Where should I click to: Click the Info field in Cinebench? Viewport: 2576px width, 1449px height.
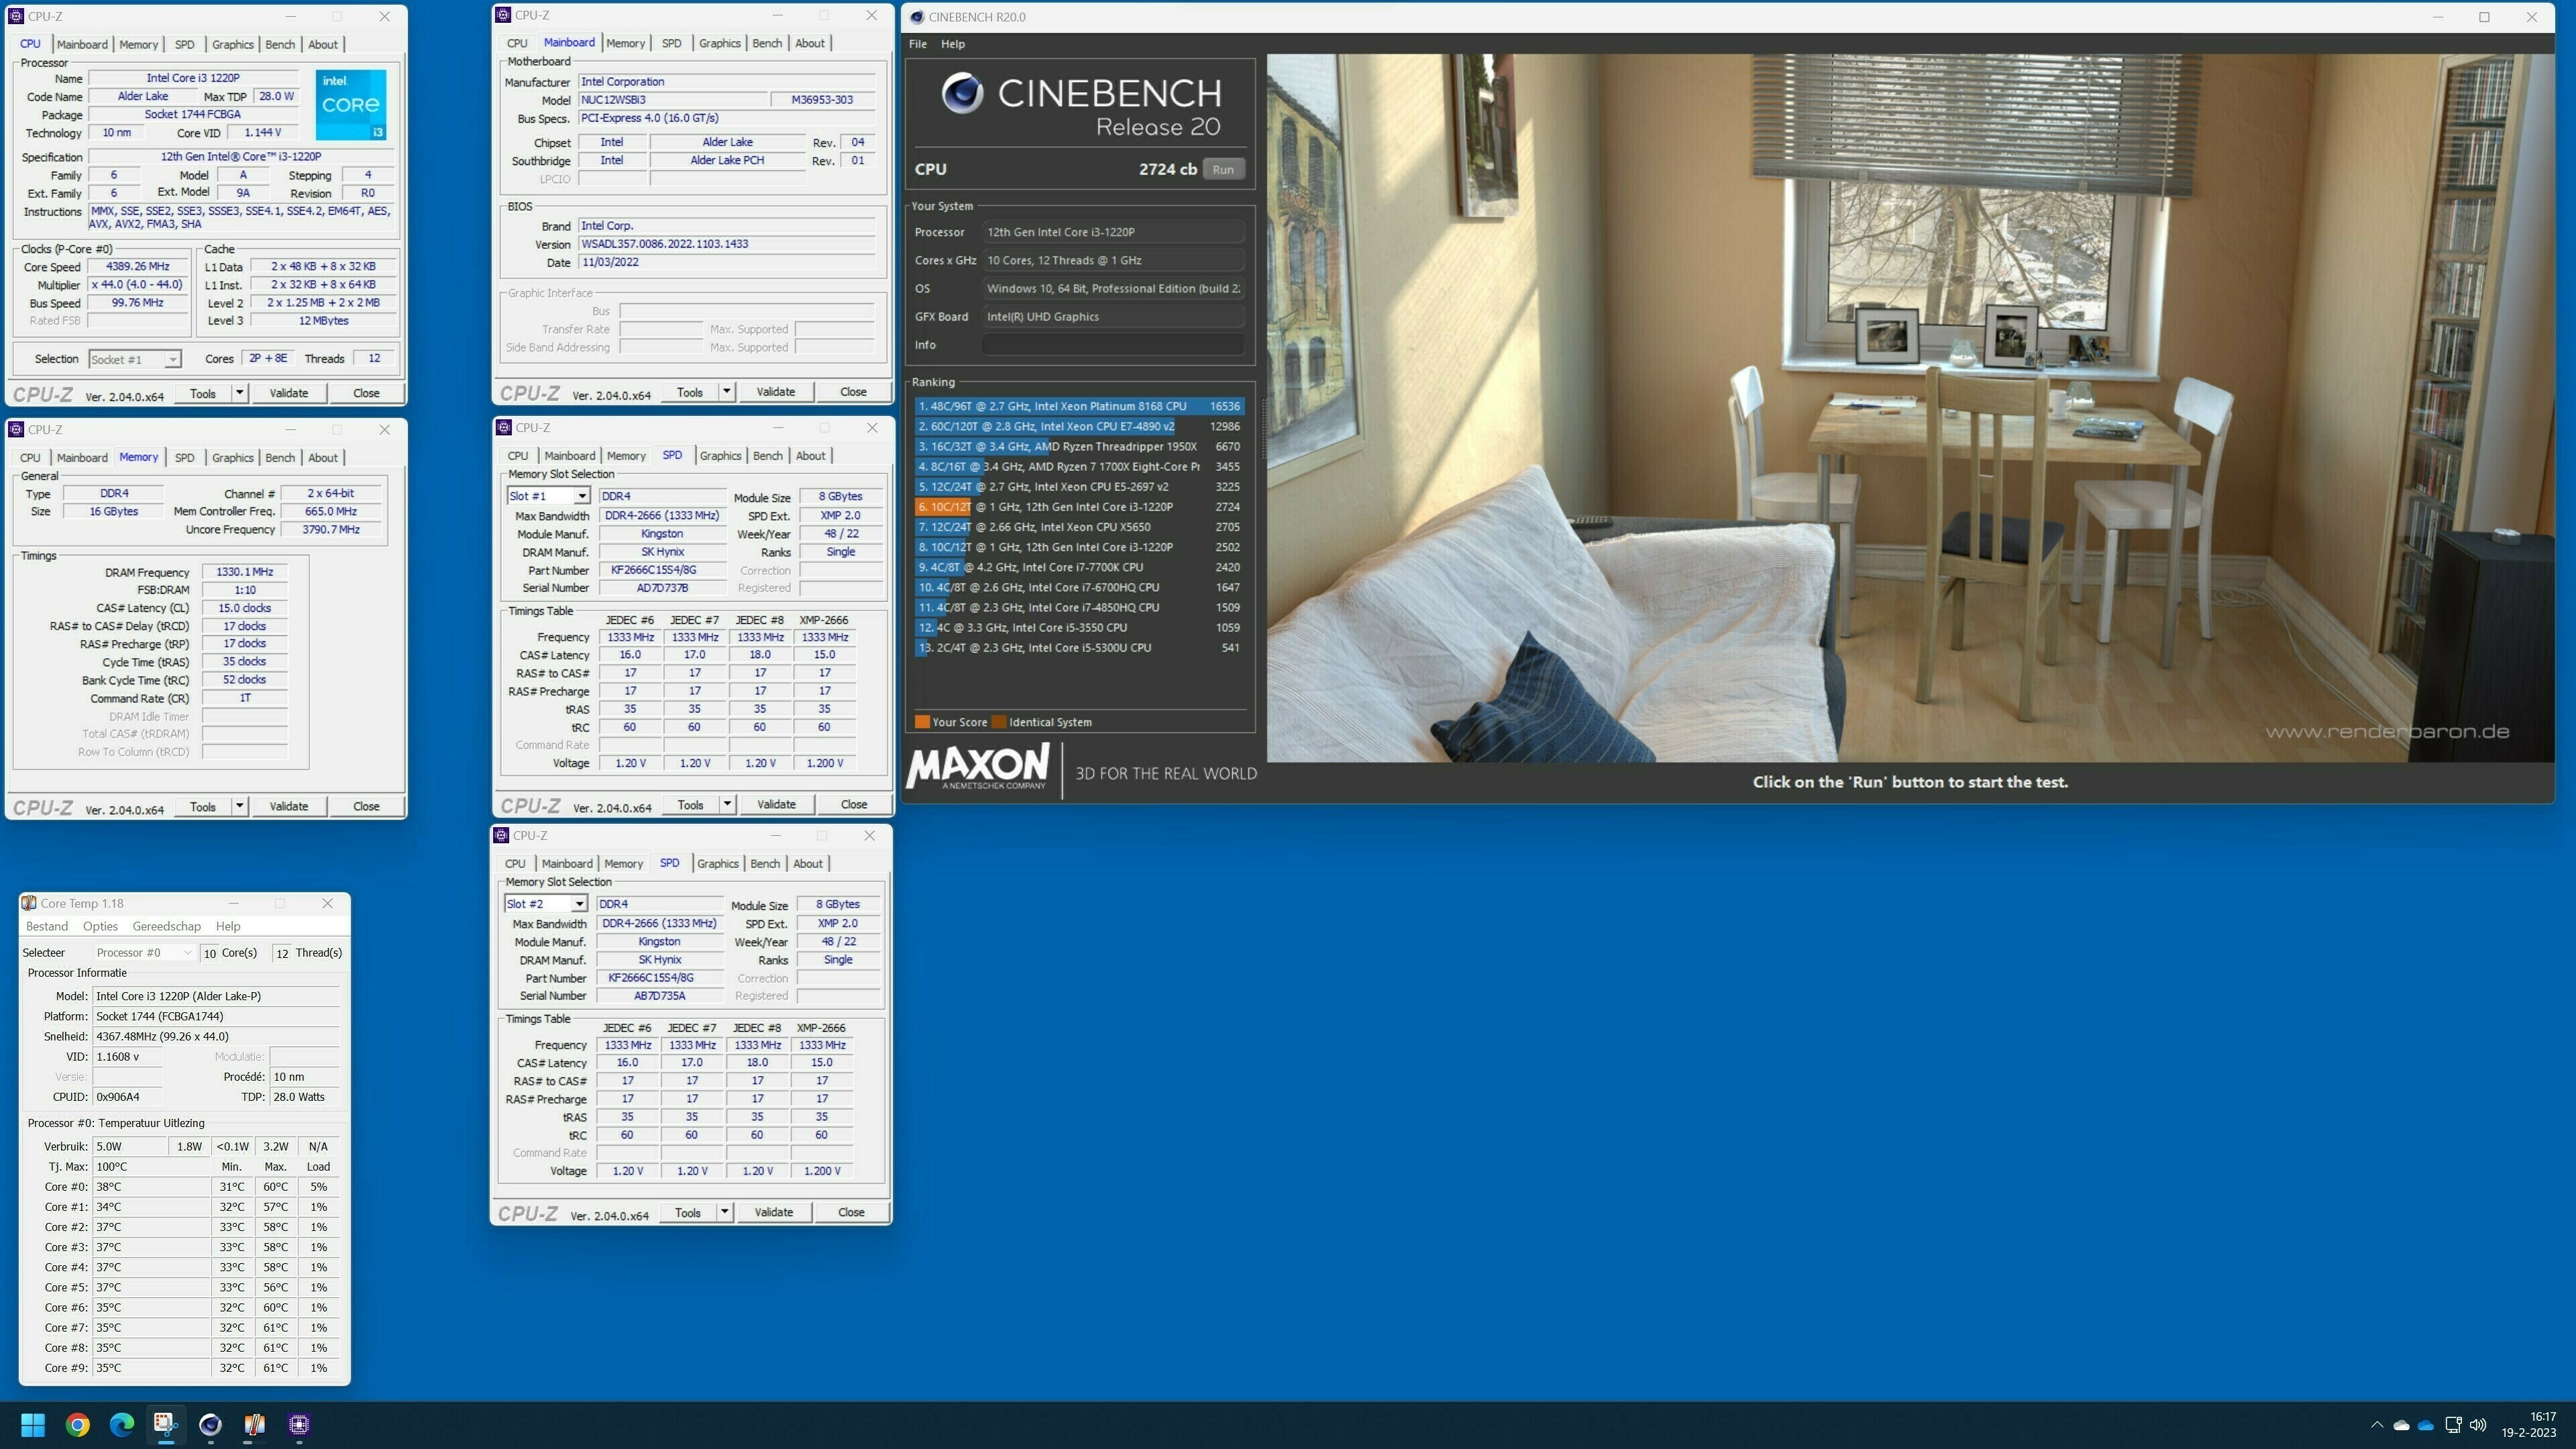(1113, 345)
